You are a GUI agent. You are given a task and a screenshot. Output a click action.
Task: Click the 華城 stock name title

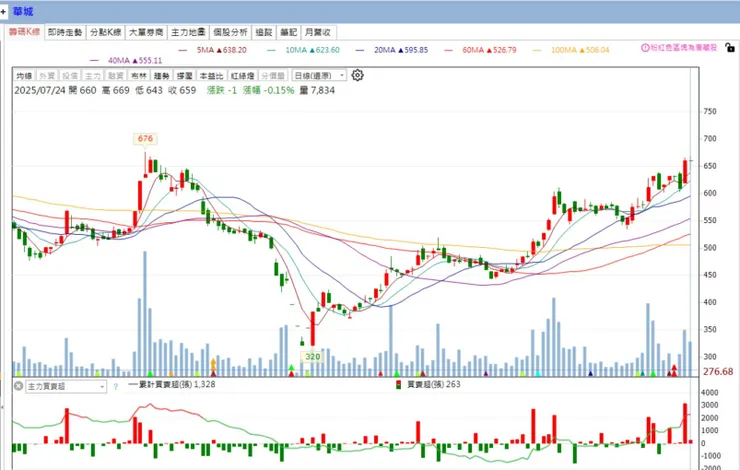pos(23,11)
